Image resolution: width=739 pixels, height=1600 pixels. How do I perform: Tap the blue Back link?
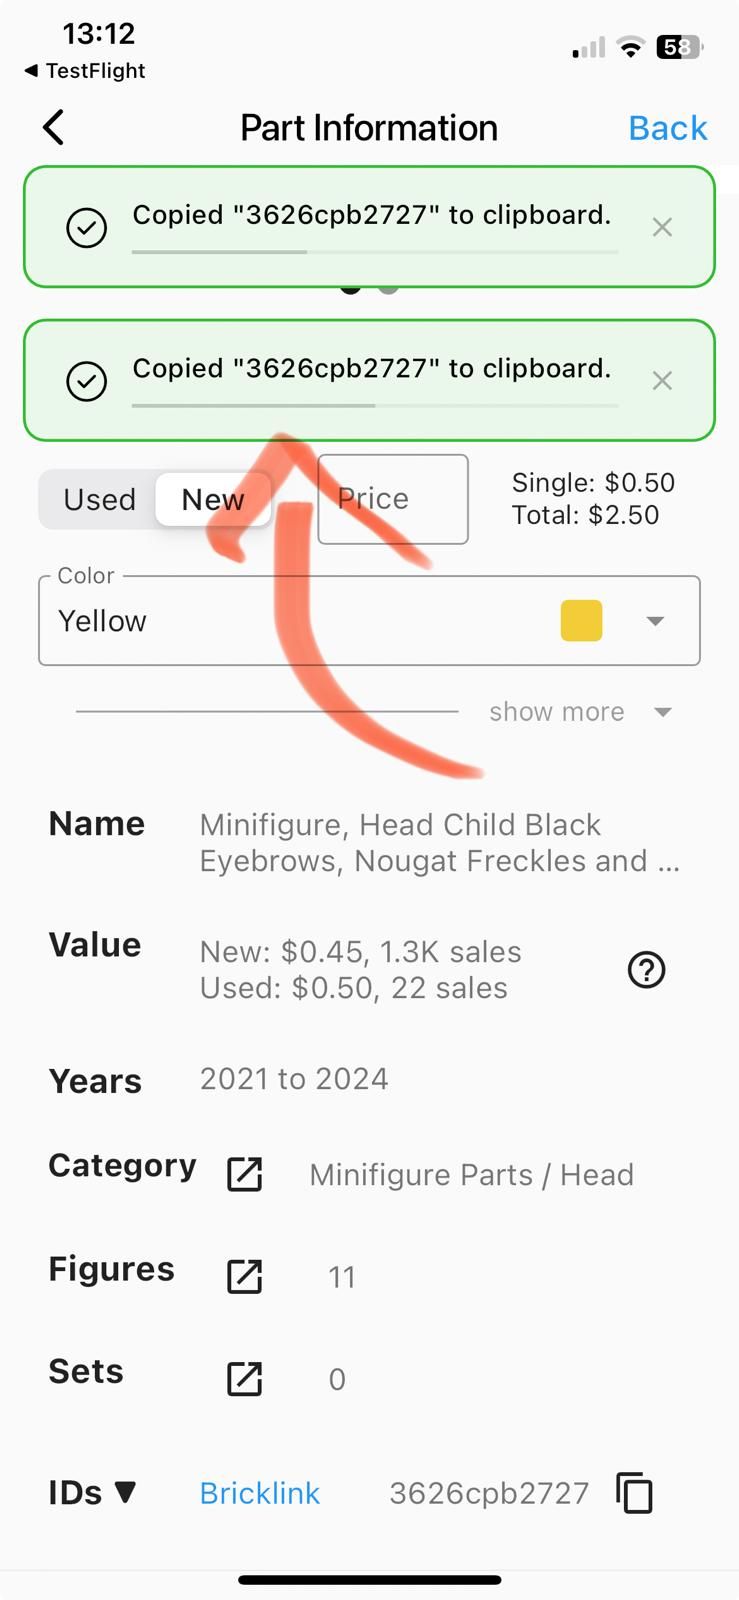pos(668,128)
